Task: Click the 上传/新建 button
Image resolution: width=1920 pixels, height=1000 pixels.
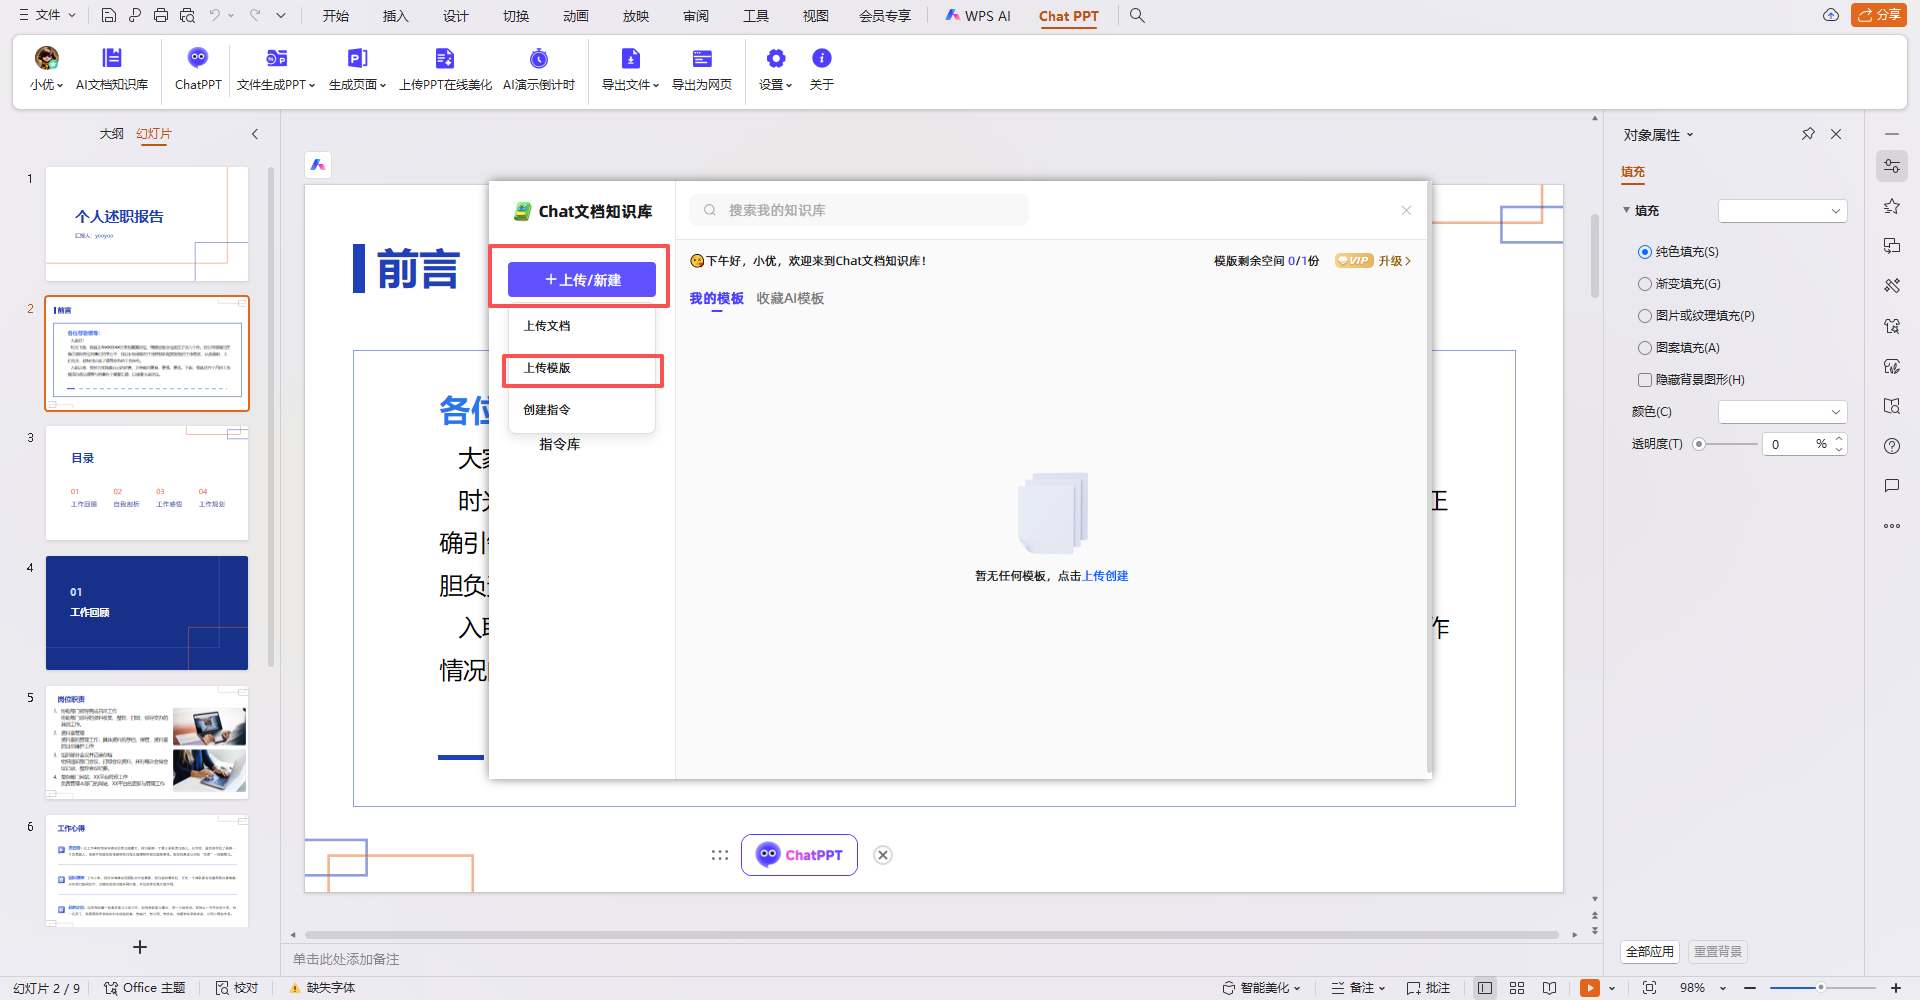Action: click(x=582, y=280)
